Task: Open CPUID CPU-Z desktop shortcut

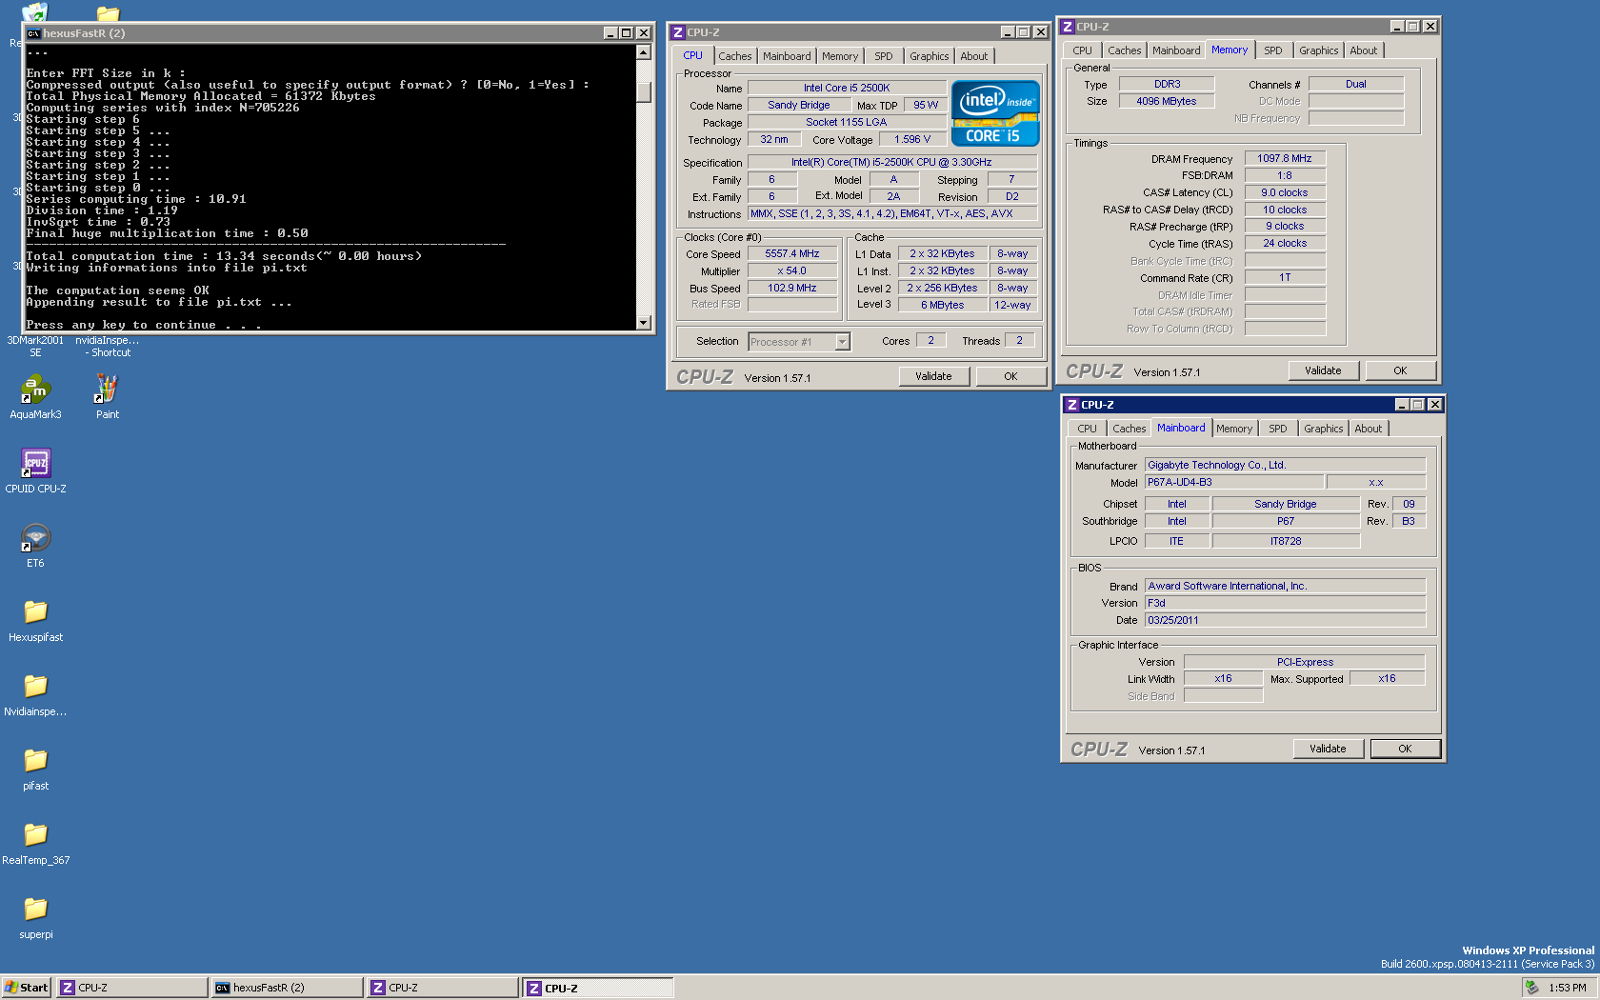Action: [x=36, y=470]
